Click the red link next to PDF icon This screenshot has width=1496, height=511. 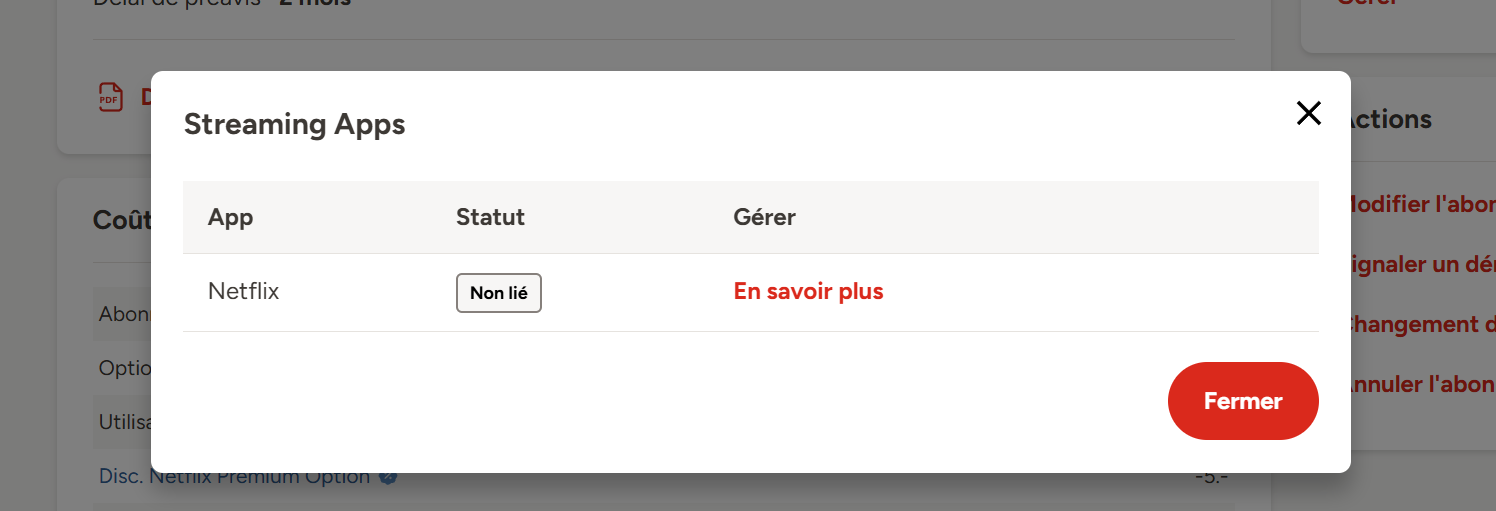[145, 98]
